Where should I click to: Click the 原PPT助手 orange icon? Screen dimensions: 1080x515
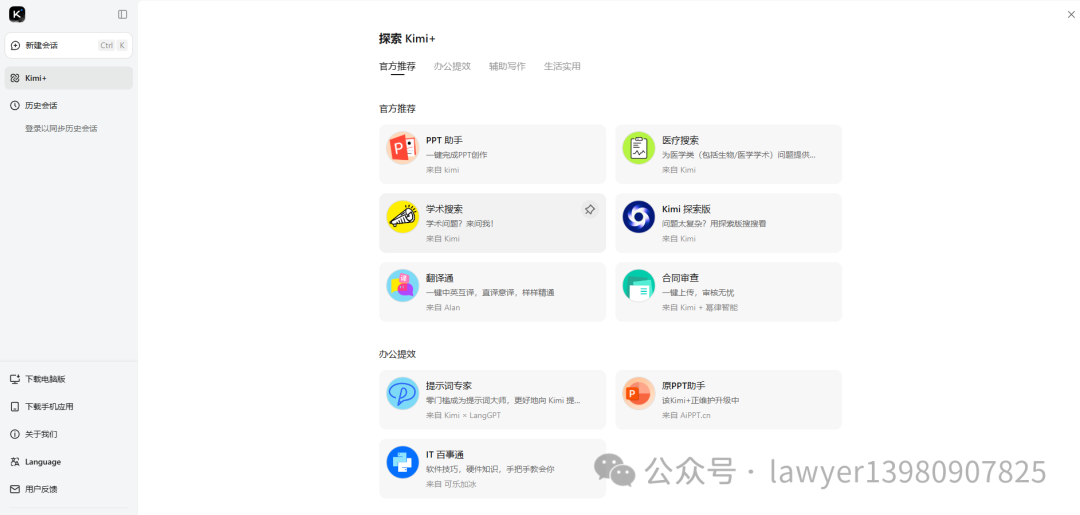click(x=638, y=393)
